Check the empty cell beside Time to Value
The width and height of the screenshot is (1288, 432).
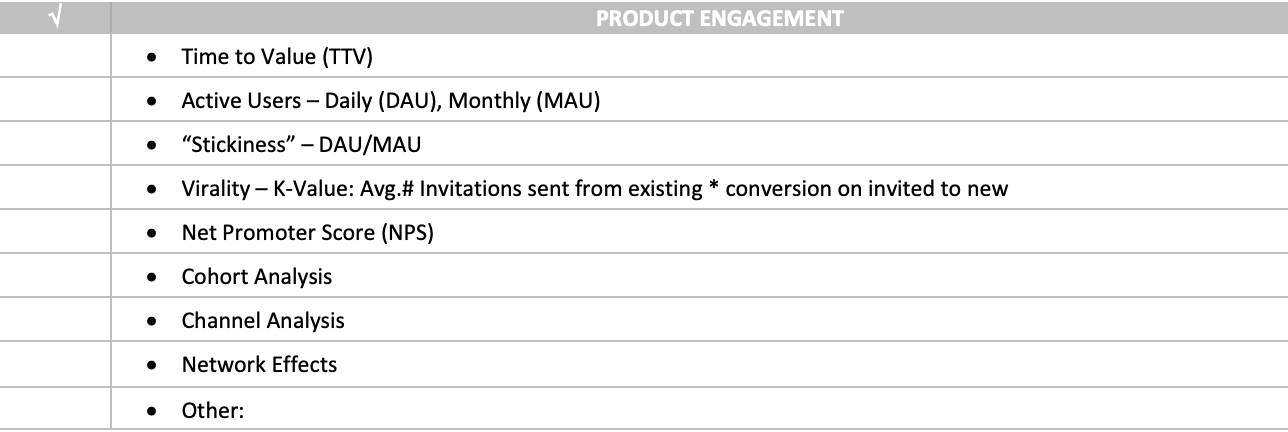[55, 57]
